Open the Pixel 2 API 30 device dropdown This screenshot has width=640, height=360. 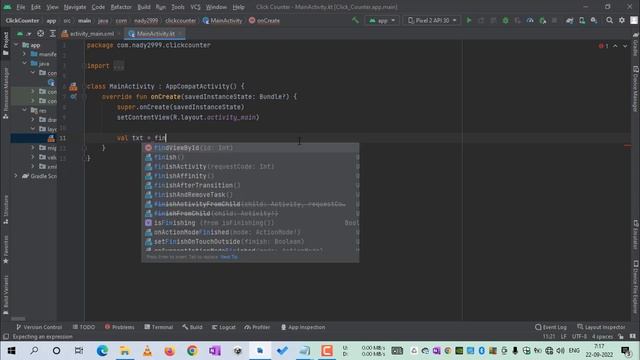pyautogui.click(x=432, y=20)
